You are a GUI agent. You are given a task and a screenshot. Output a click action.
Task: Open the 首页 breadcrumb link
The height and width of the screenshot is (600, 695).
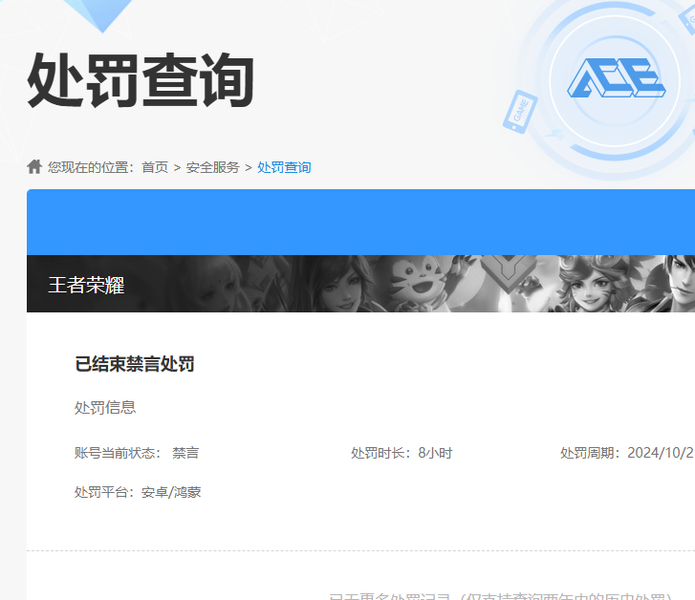pos(155,168)
